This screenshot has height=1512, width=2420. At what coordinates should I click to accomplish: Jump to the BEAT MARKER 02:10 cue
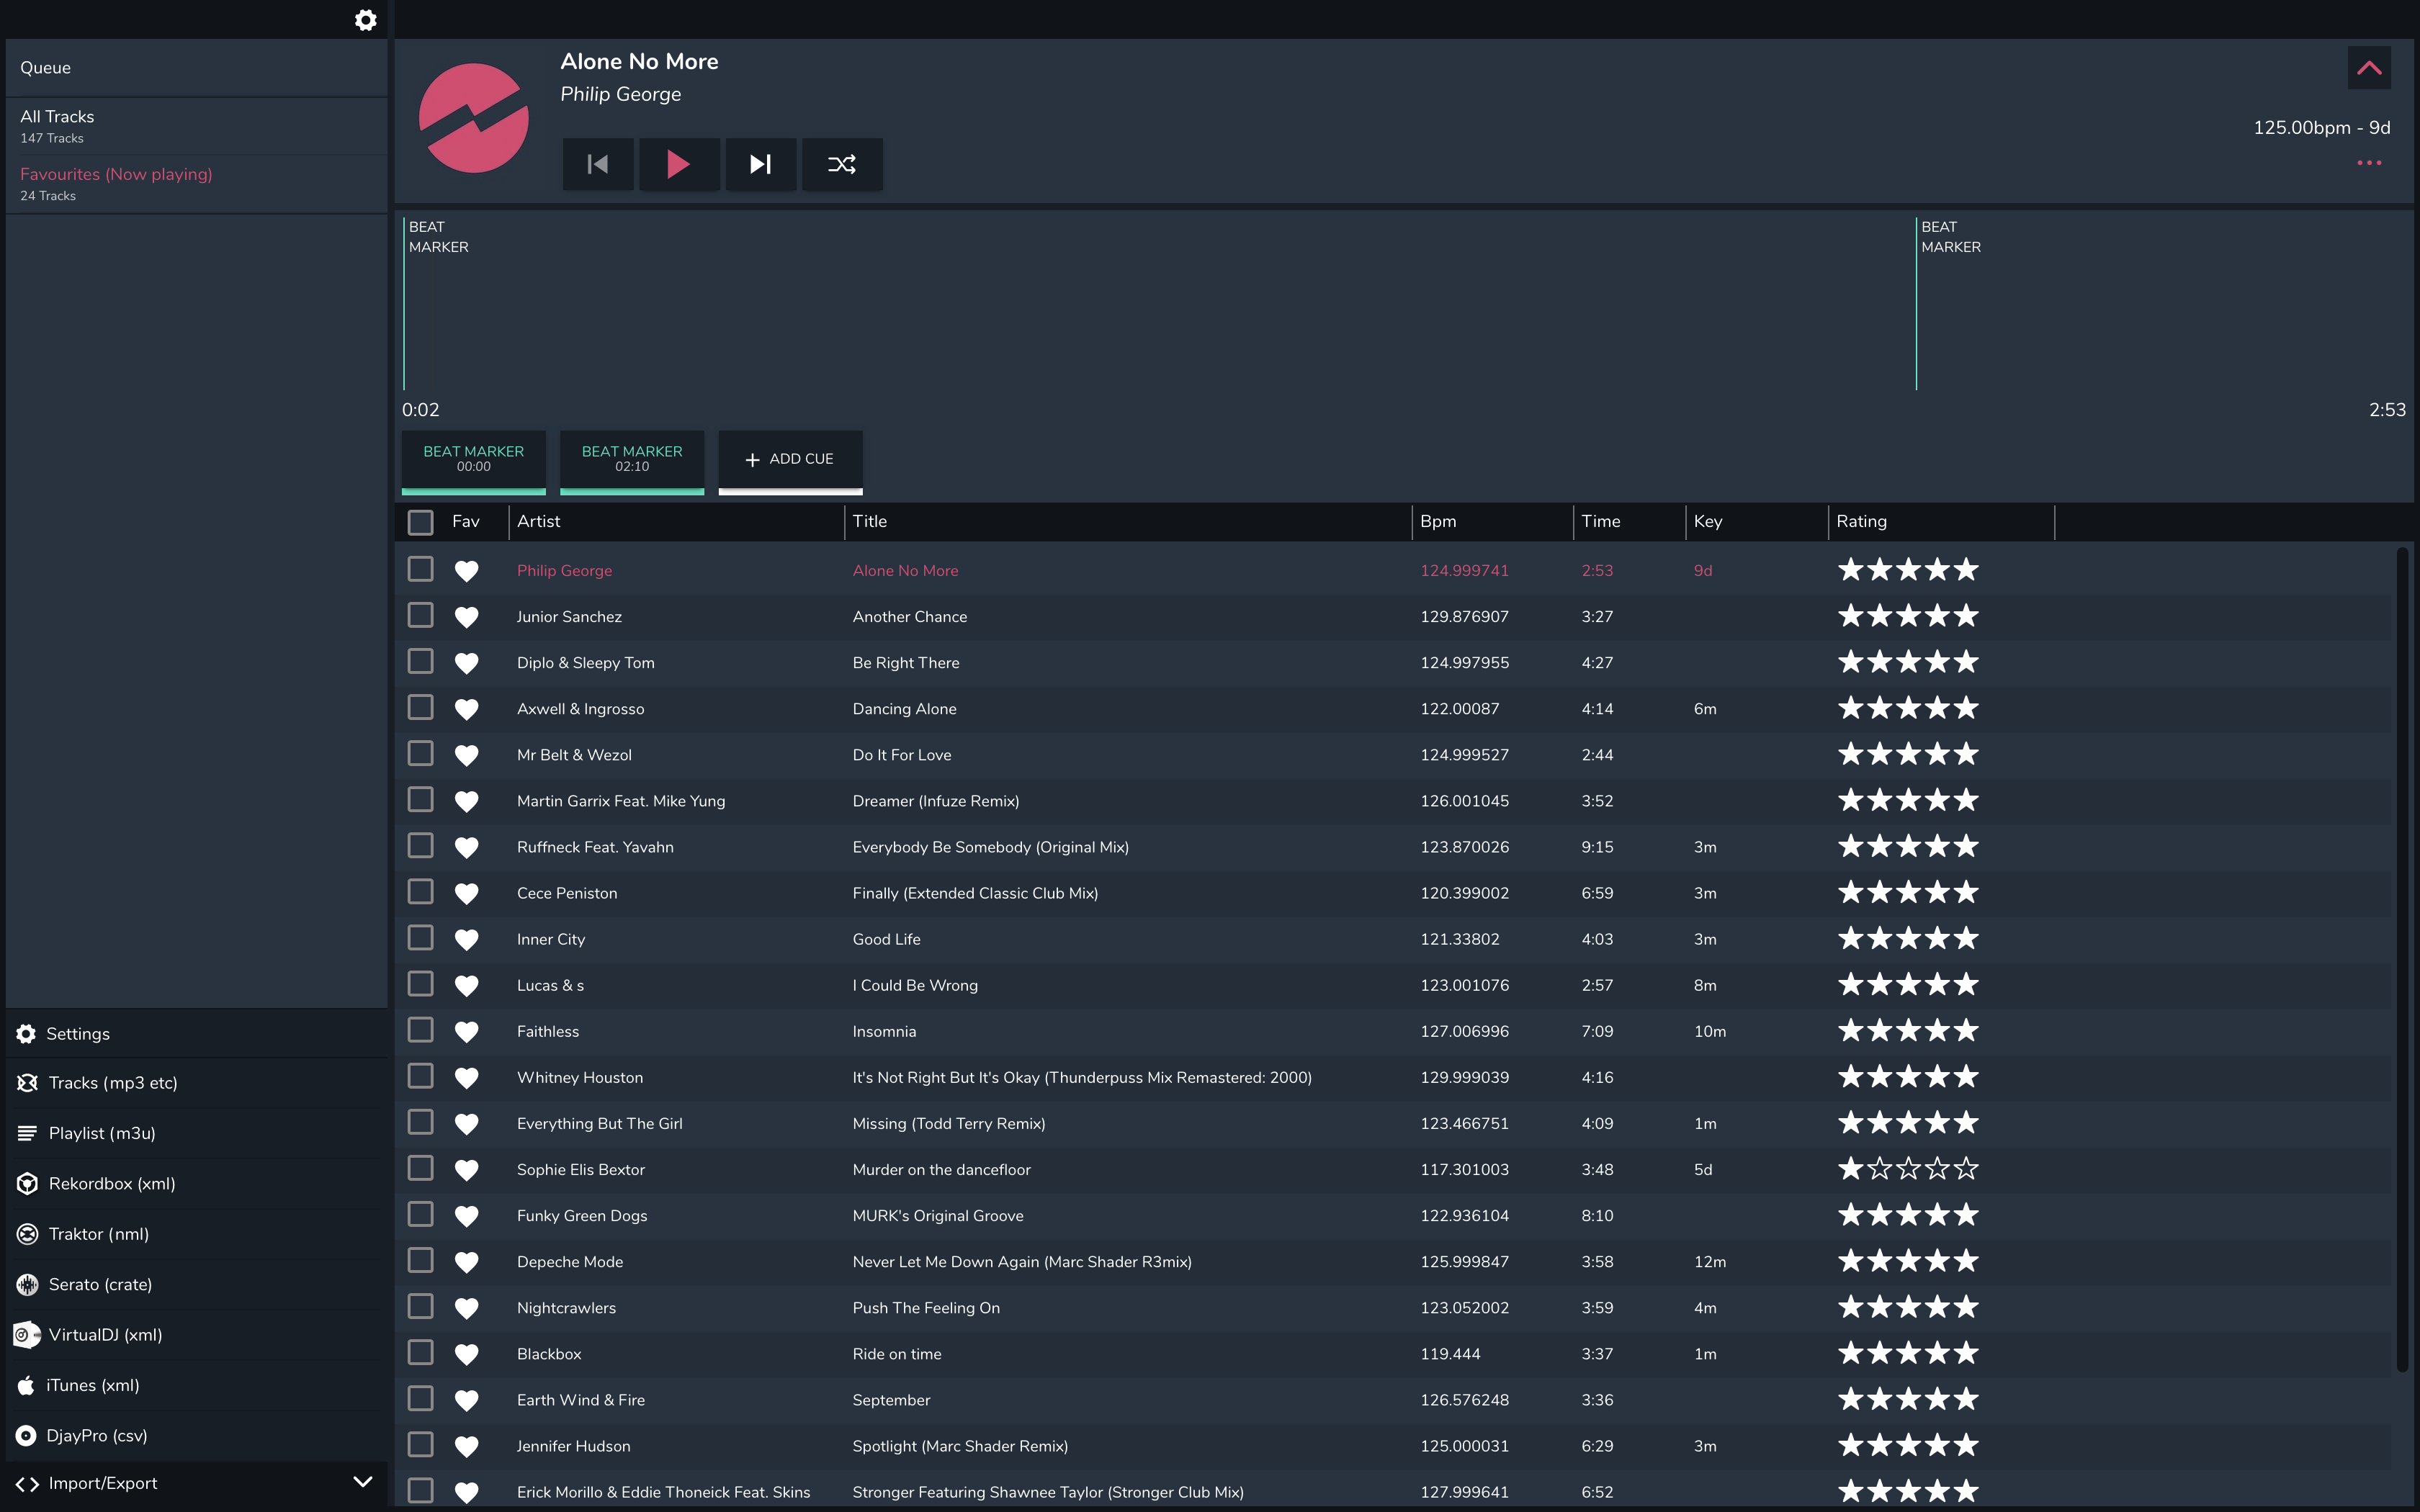pos(632,459)
